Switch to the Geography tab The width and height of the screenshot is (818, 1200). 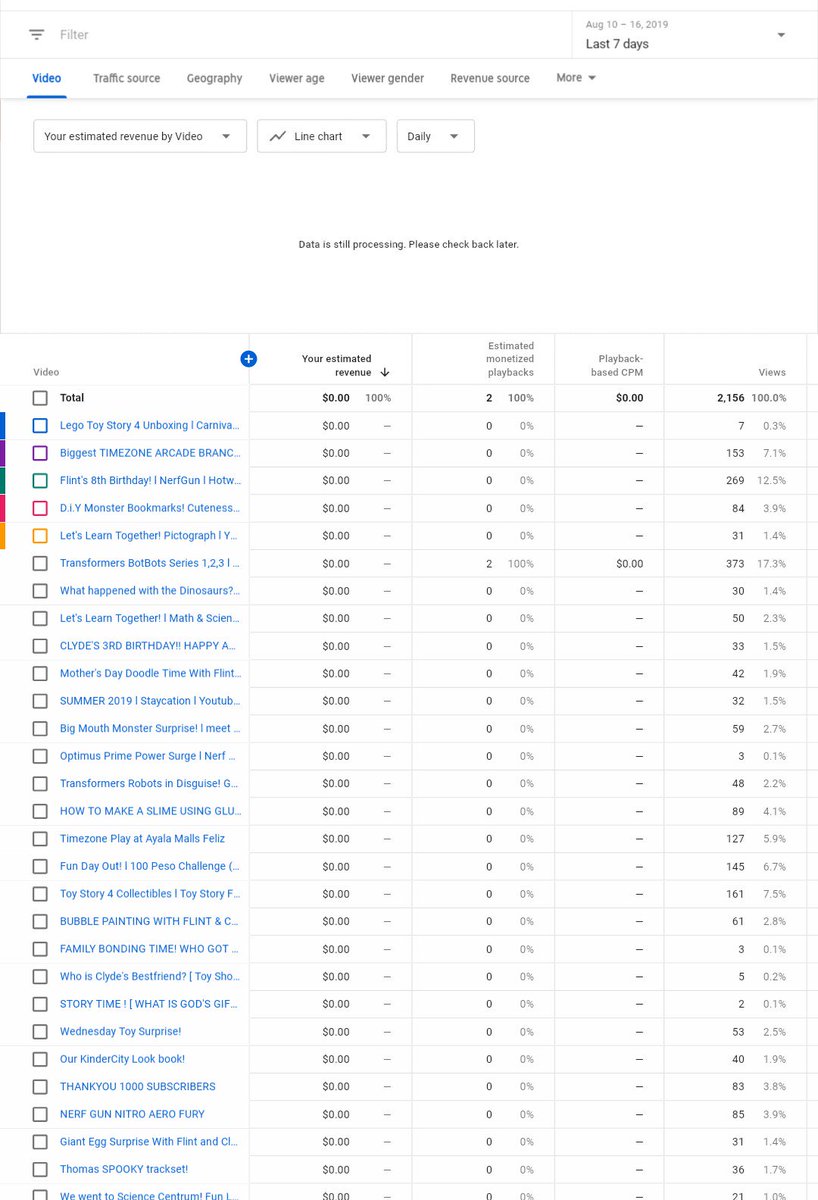215,78
